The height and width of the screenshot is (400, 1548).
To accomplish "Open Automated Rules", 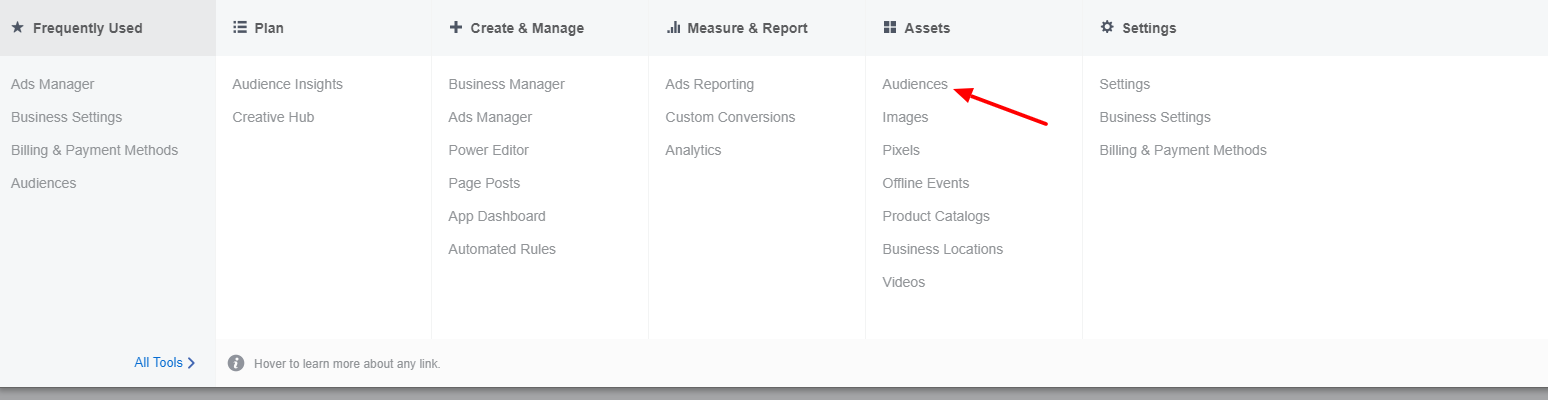I will pyautogui.click(x=503, y=250).
